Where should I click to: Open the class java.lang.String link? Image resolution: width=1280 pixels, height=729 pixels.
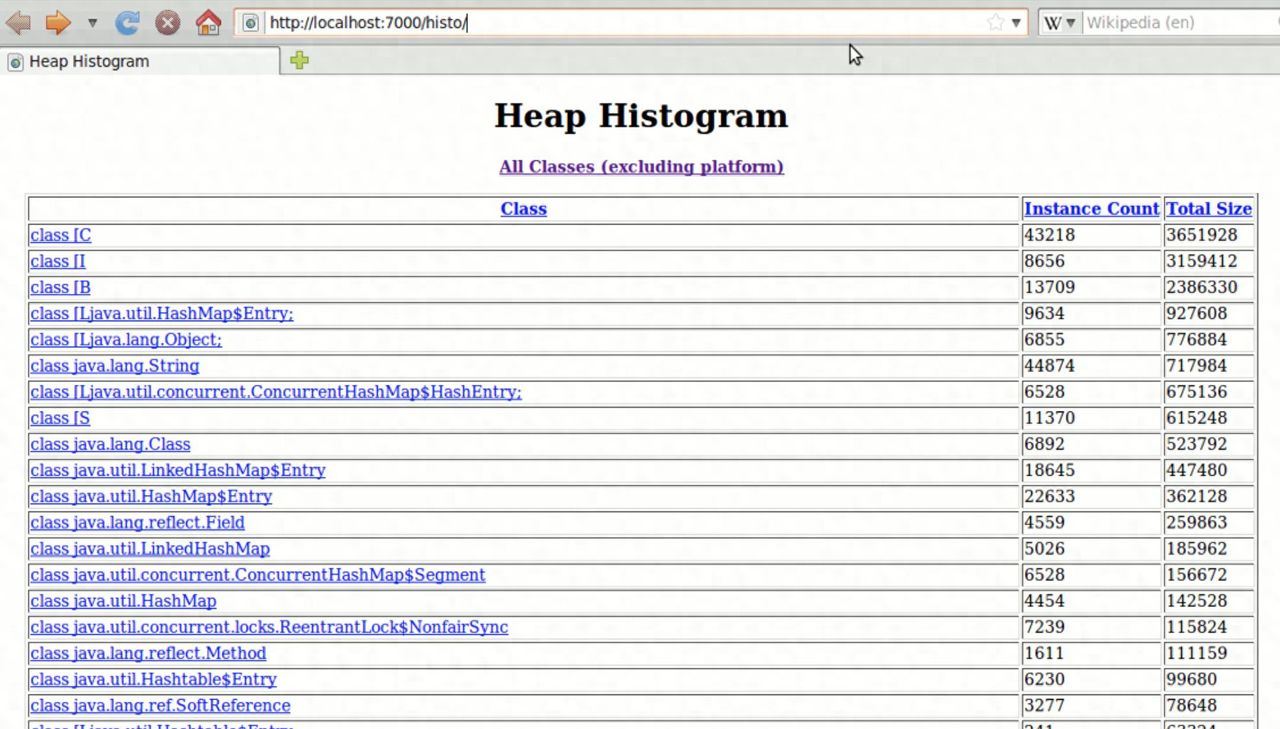pyautogui.click(x=114, y=366)
